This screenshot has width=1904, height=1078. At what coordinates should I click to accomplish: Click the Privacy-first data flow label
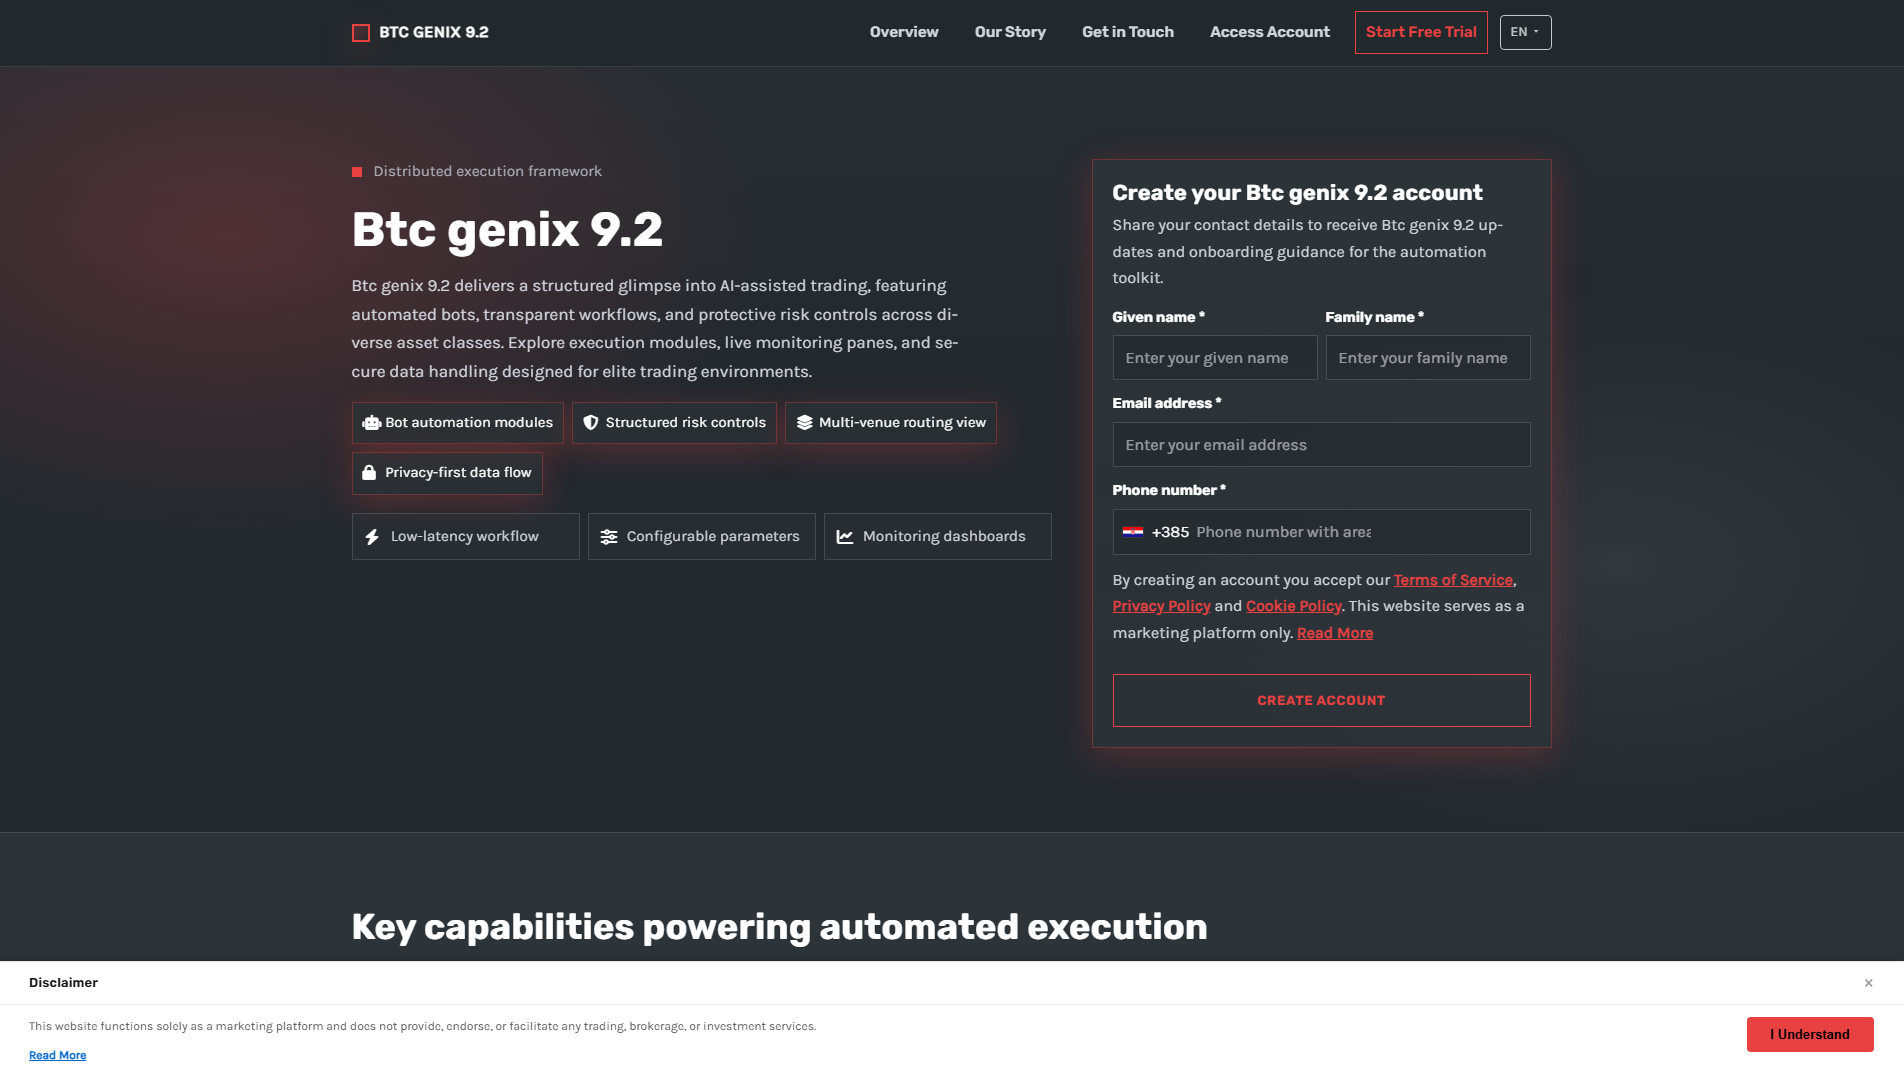point(458,473)
